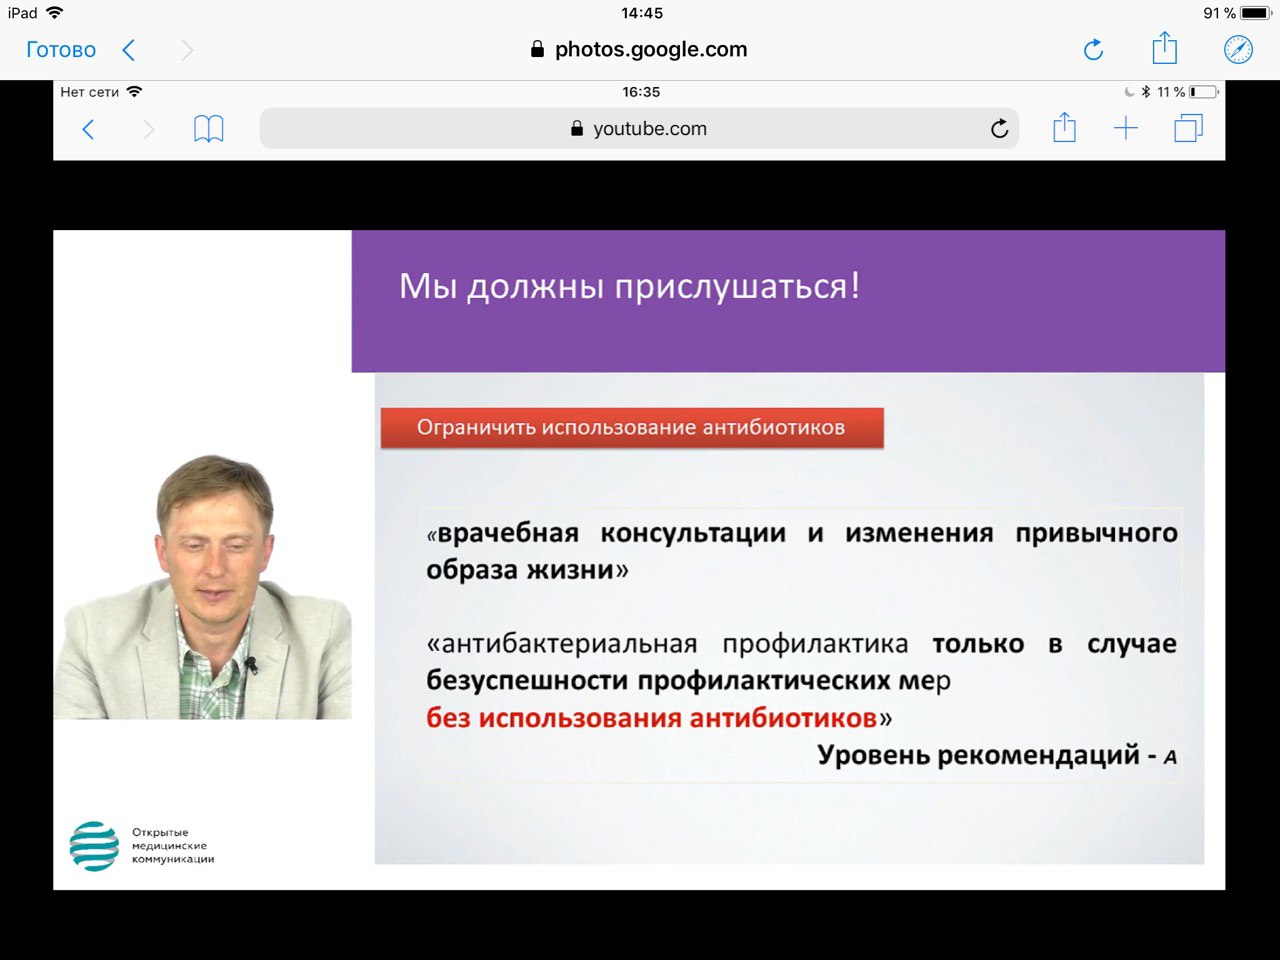Click the outer greyed forward chevron
Image resolution: width=1280 pixels, height=960 pixels.
coord(187,50)
